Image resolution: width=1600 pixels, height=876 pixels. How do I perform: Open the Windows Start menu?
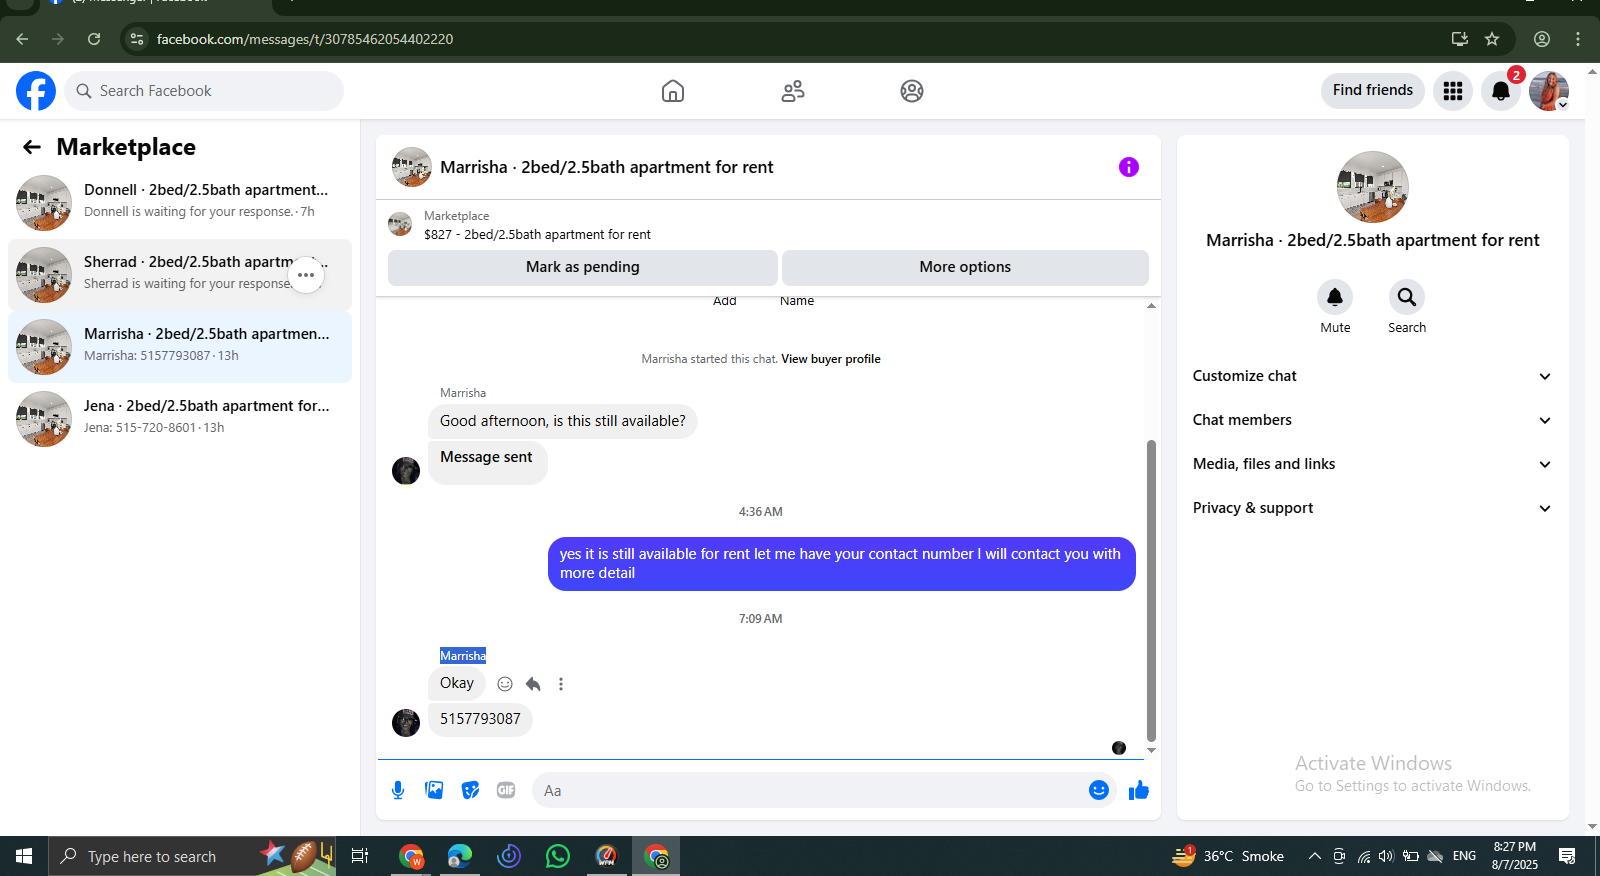tap(24, 856)
